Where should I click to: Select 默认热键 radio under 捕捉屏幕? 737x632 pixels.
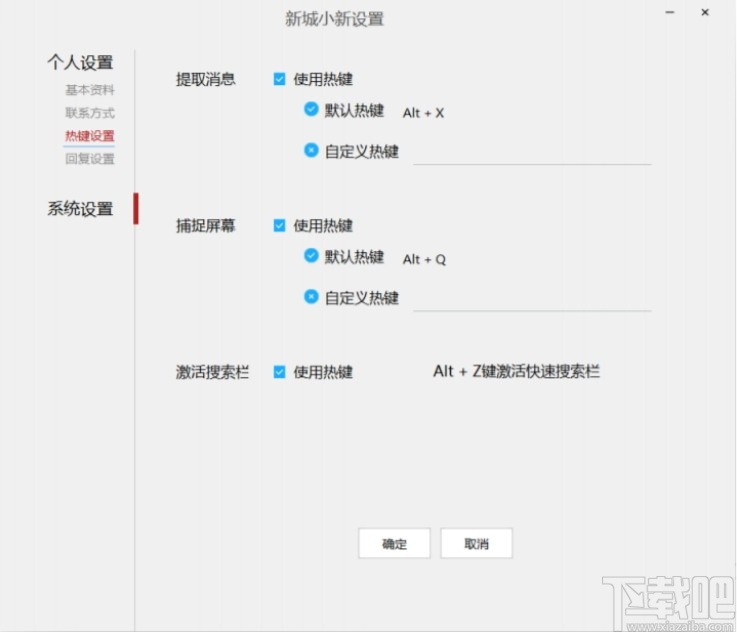click(x=311, y=256)
